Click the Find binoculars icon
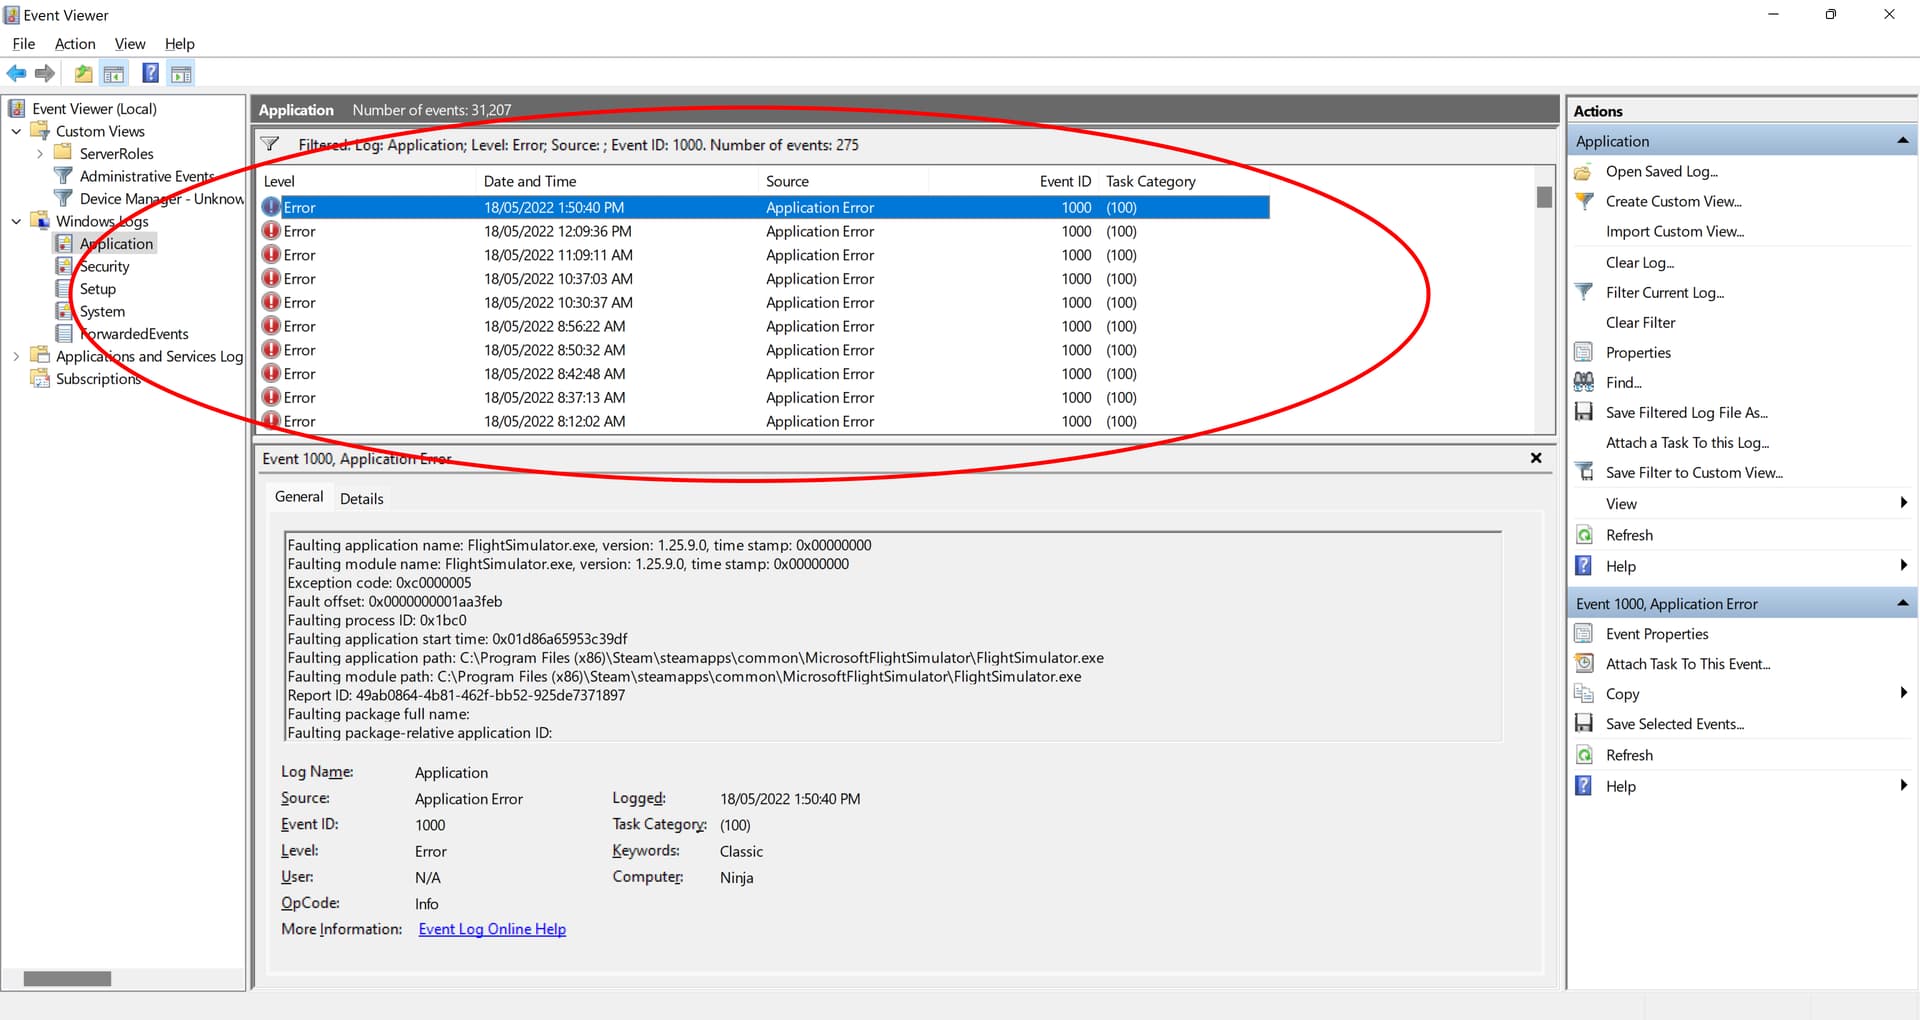Image resolution: width=1920 pixels, height=1020 pixels. click(1584, 383)
